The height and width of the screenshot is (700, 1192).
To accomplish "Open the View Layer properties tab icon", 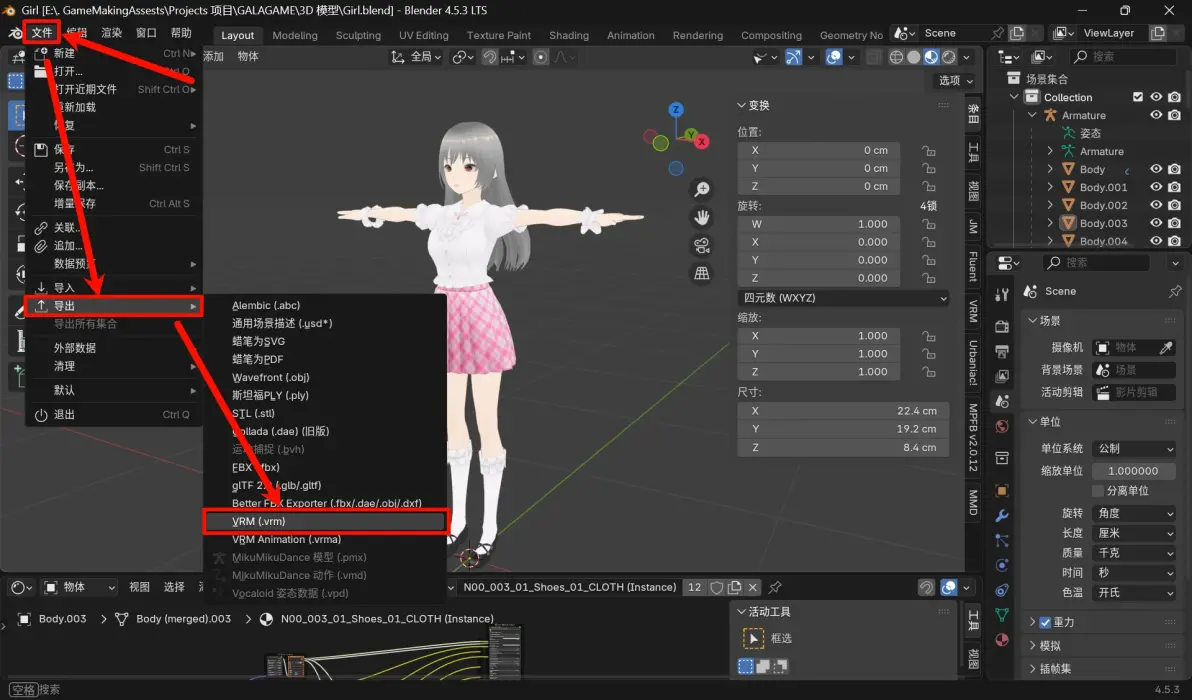I will [x=1002, y=376].
